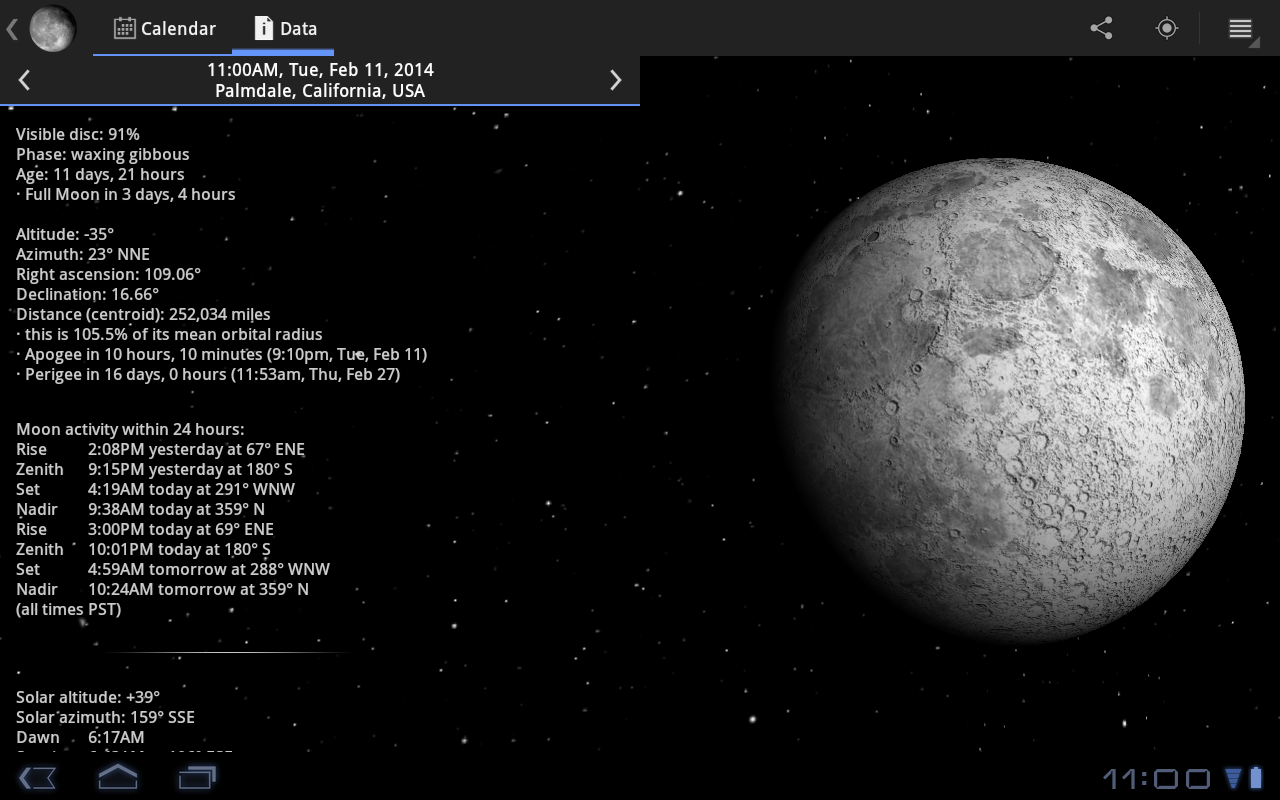
Task: Select the Data tab
Action: pos(284,28)
